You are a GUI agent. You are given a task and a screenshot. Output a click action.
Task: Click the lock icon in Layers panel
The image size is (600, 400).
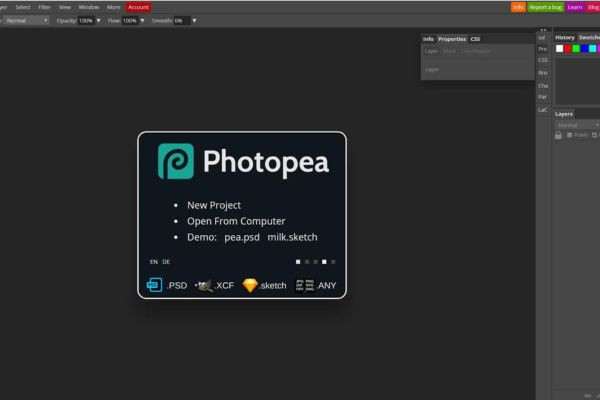click(558, 135)
